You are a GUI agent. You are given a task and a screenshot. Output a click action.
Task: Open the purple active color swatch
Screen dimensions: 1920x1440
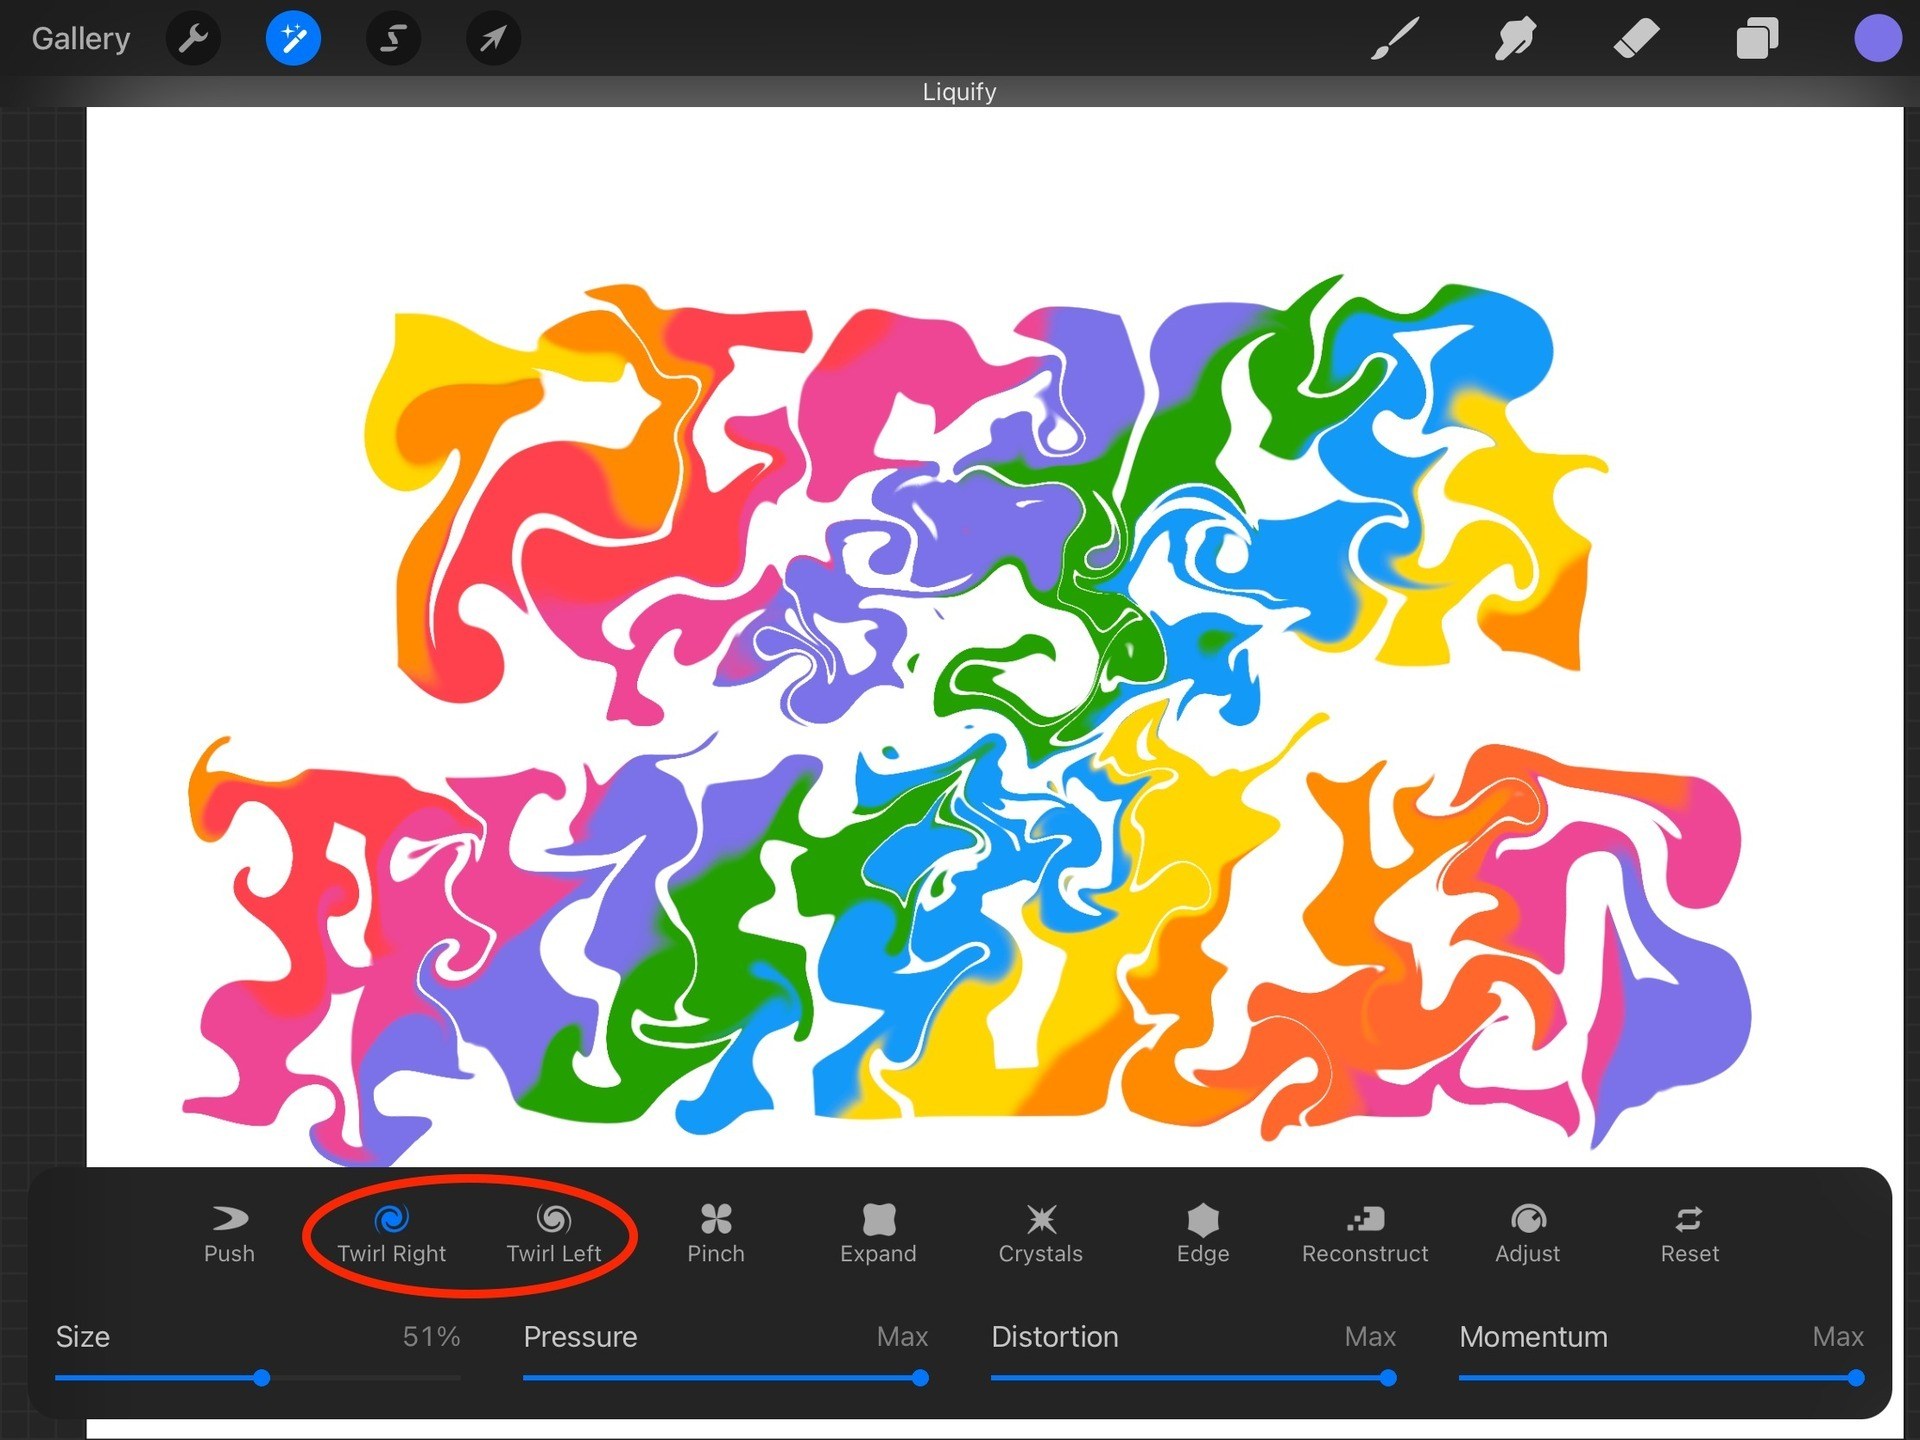1877,39
